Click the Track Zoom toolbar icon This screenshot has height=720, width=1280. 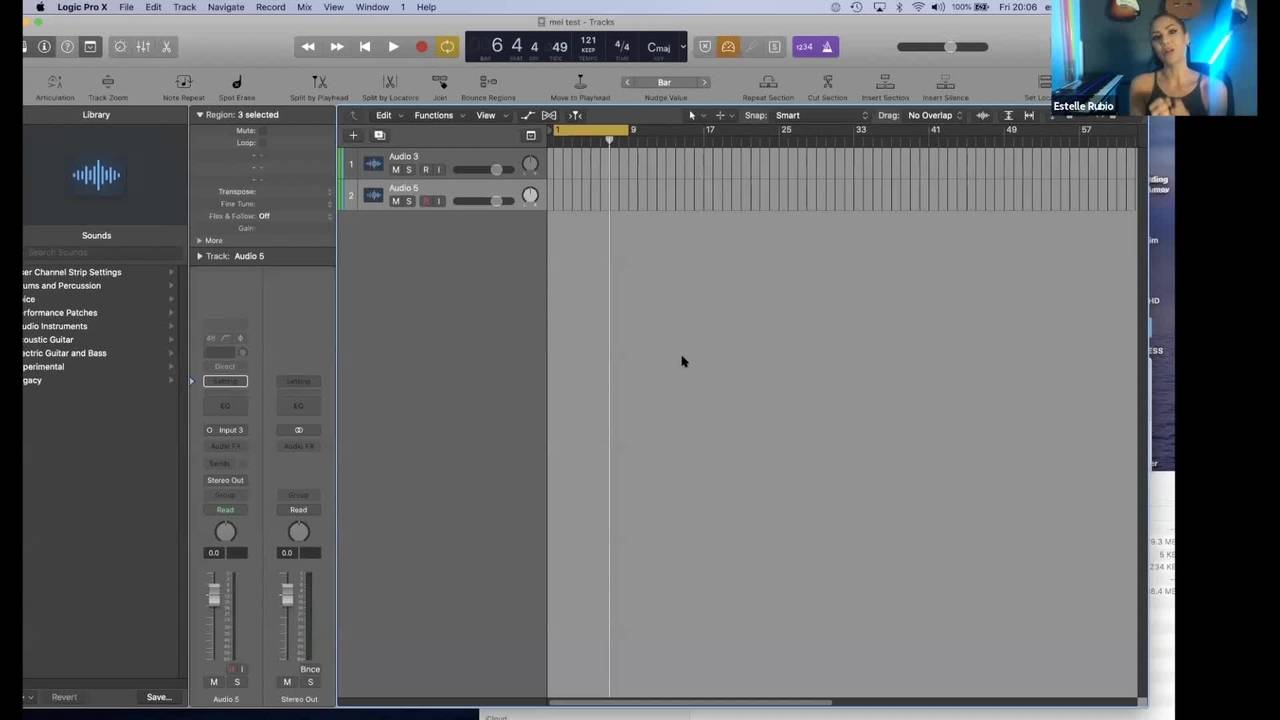(x=108, y=87)
